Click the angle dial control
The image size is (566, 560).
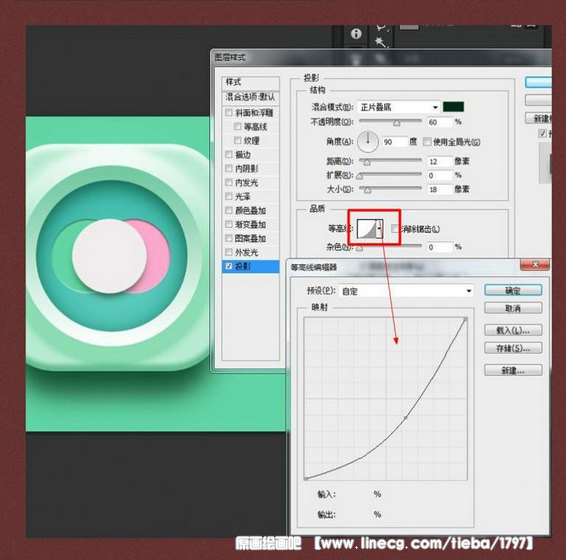(368, 142)
